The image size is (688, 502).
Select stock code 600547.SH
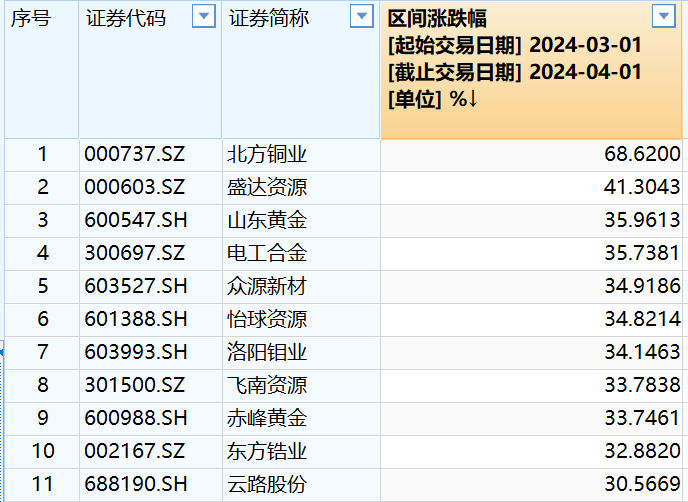[136, 220]
